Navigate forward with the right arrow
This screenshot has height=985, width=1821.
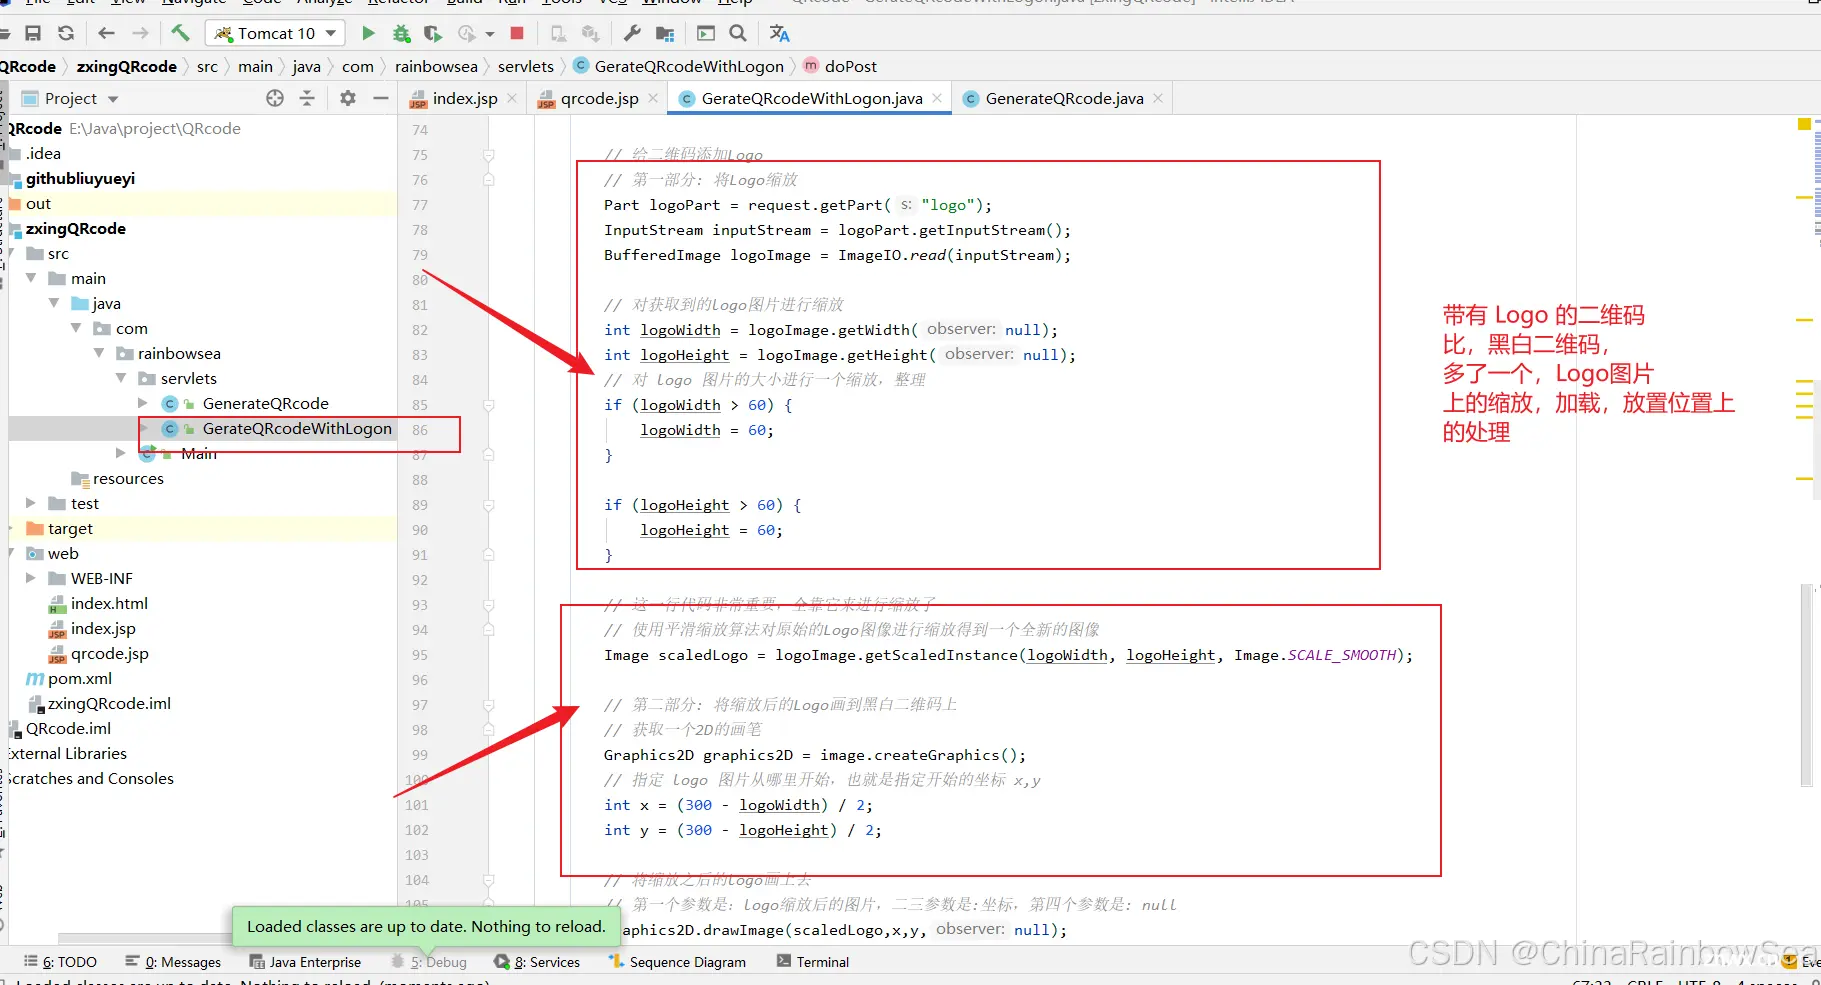[140, 33]
